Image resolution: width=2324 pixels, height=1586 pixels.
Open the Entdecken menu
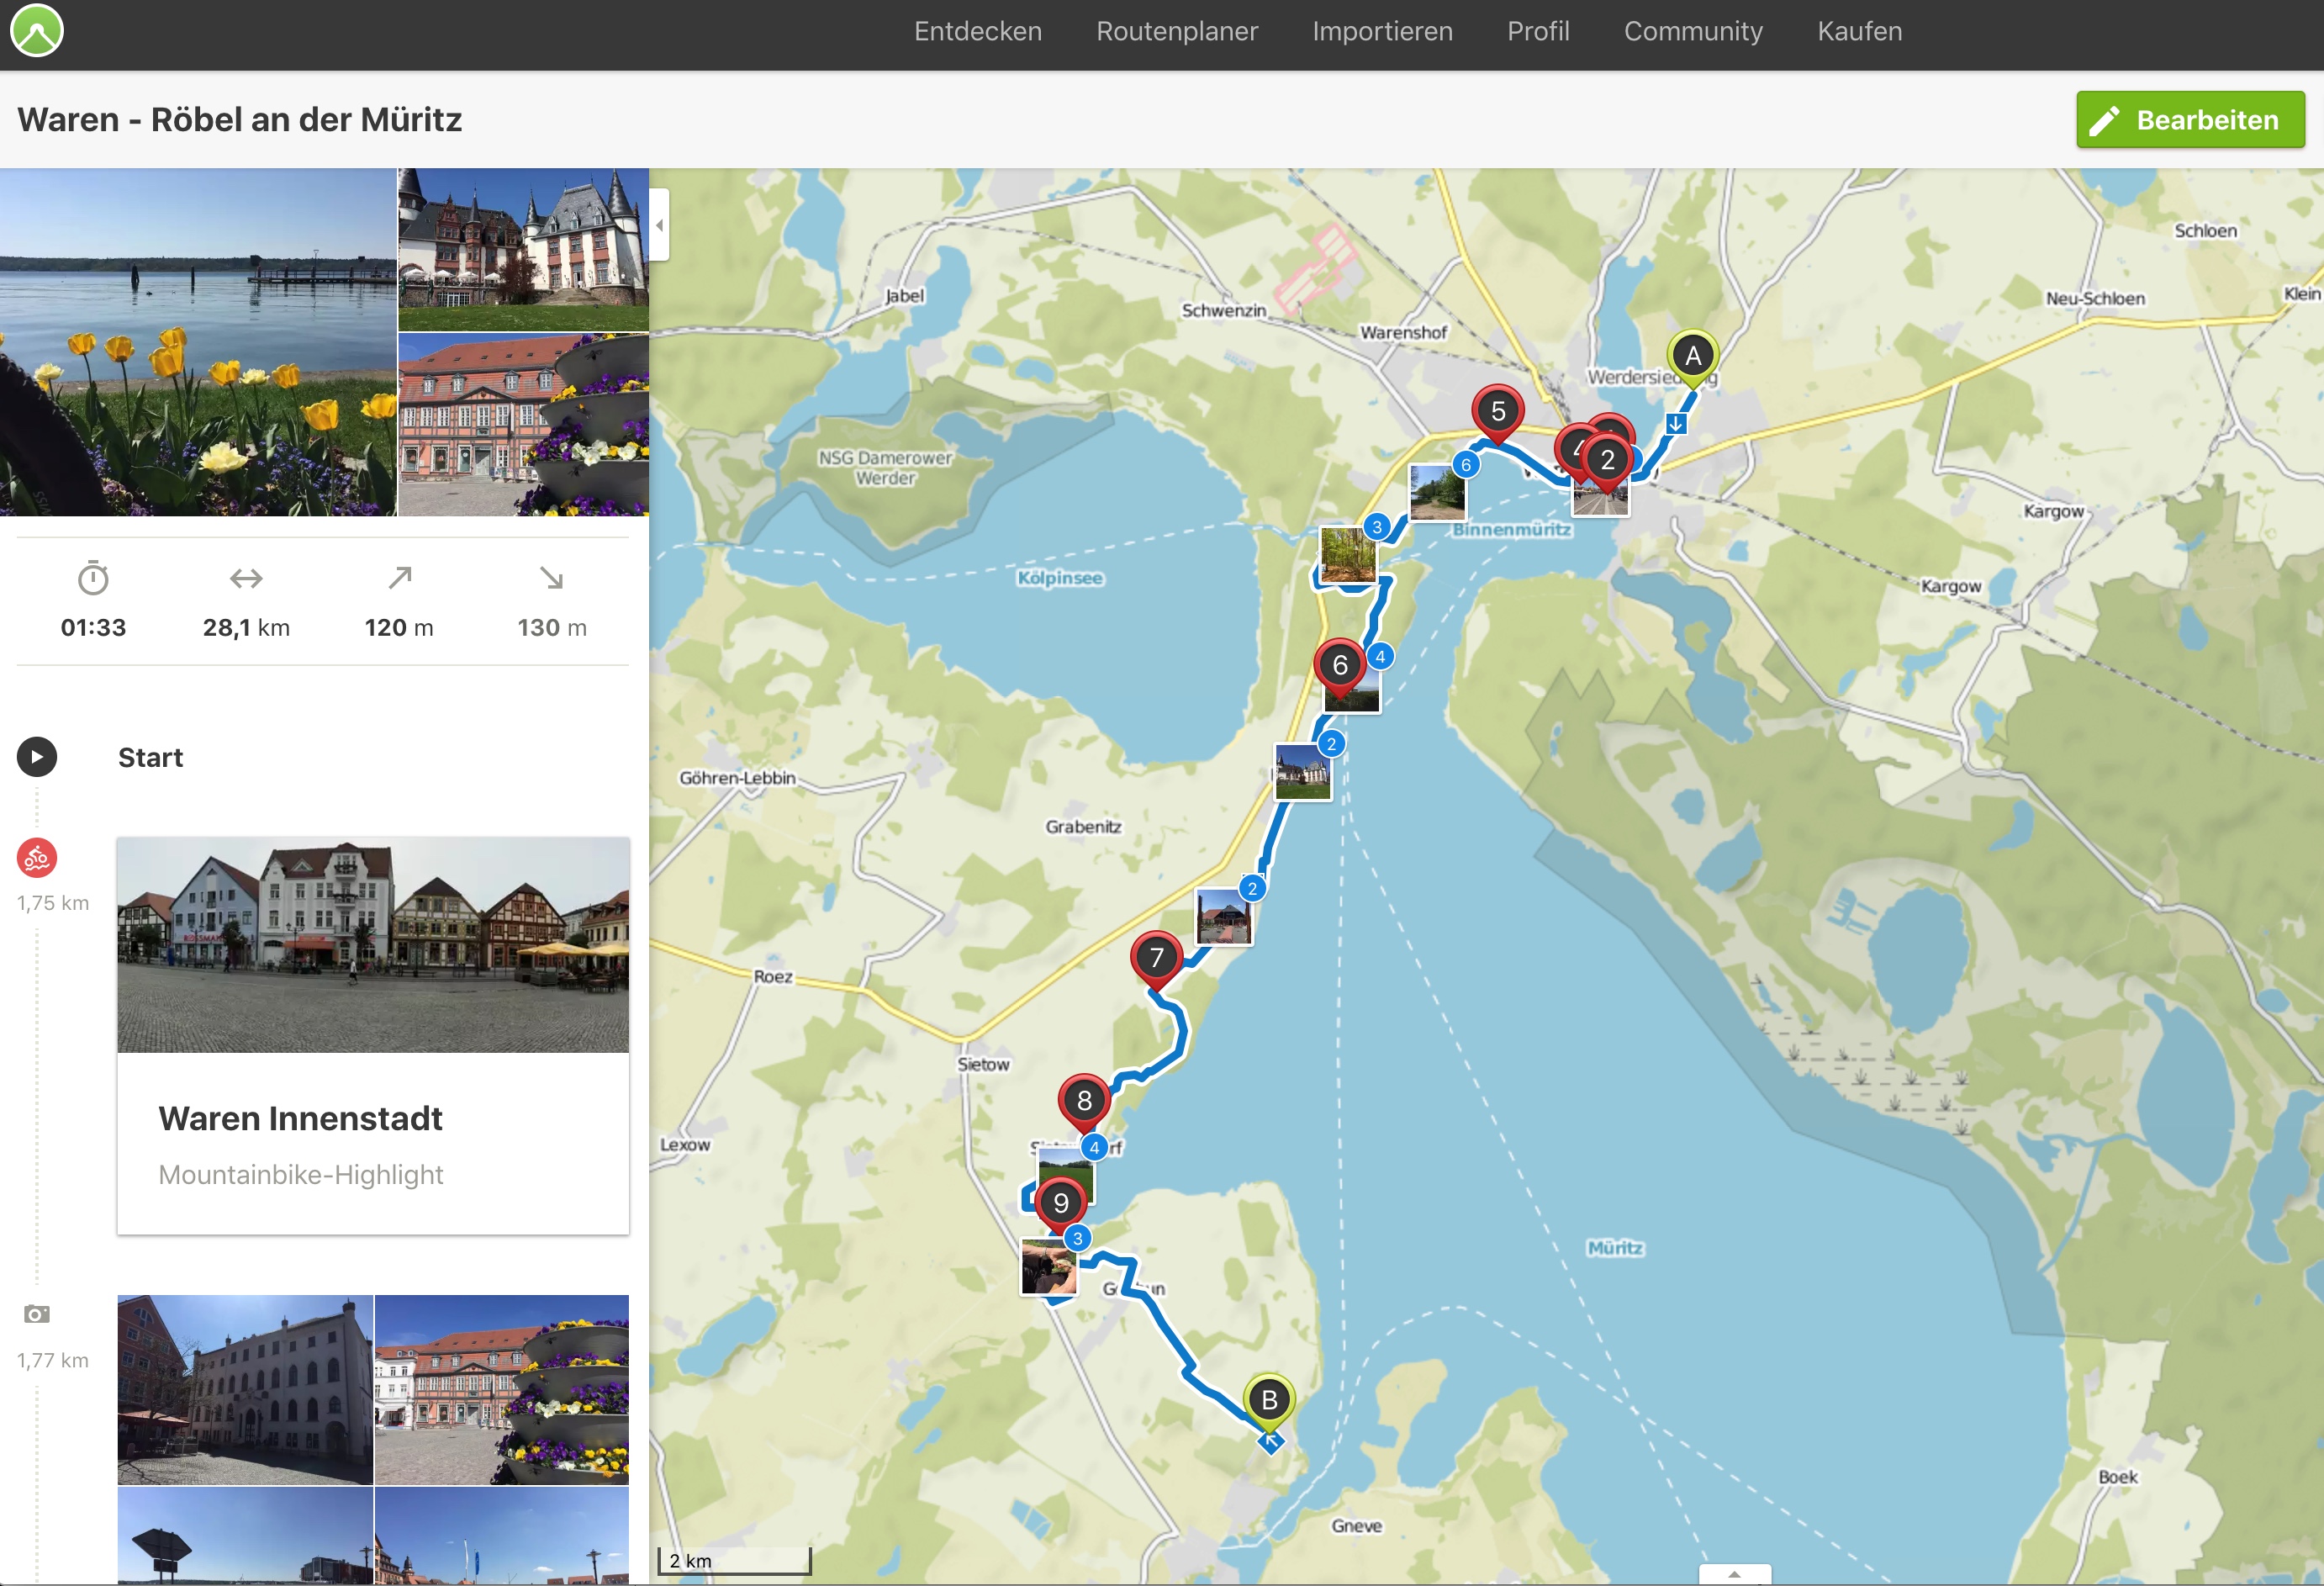coord(977,32)
